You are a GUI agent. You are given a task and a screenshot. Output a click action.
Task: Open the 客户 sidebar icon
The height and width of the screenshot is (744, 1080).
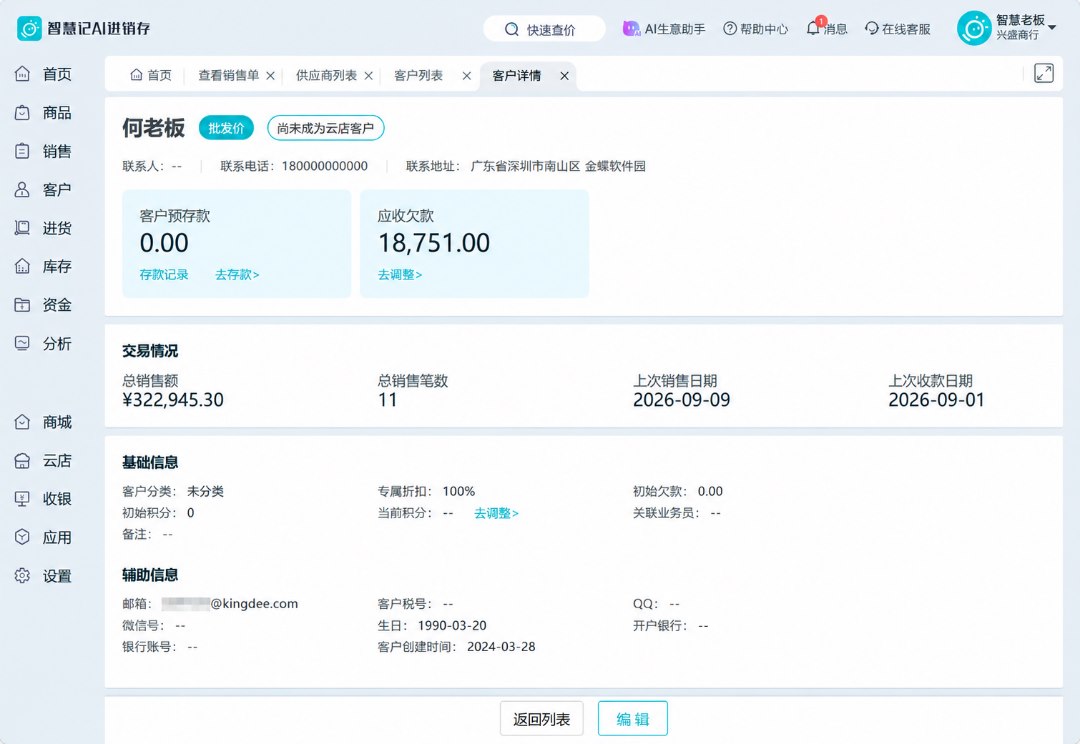23,189
